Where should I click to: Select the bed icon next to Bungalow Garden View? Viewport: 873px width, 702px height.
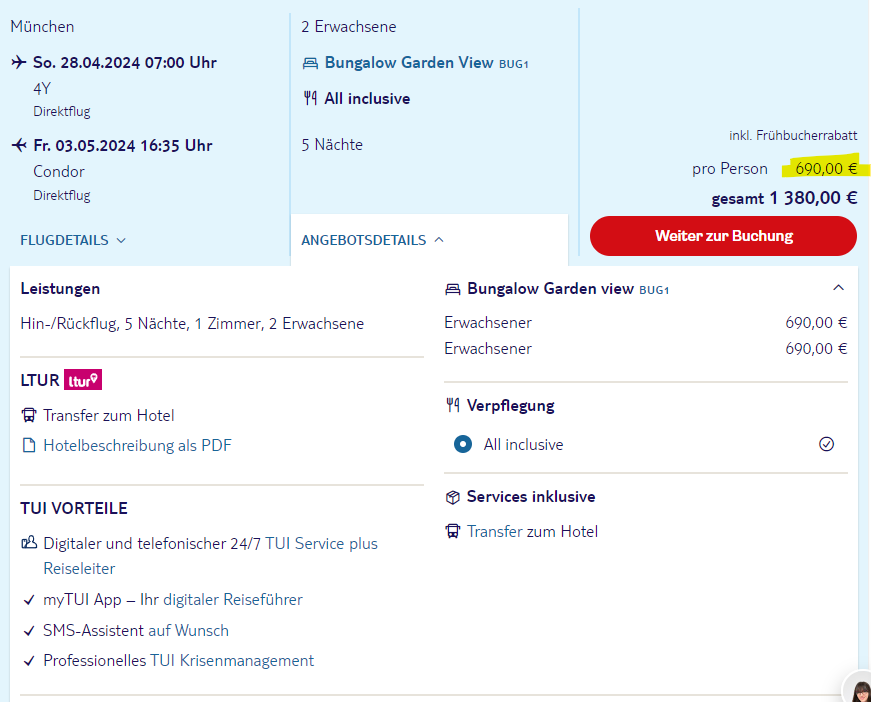[309, 62]
